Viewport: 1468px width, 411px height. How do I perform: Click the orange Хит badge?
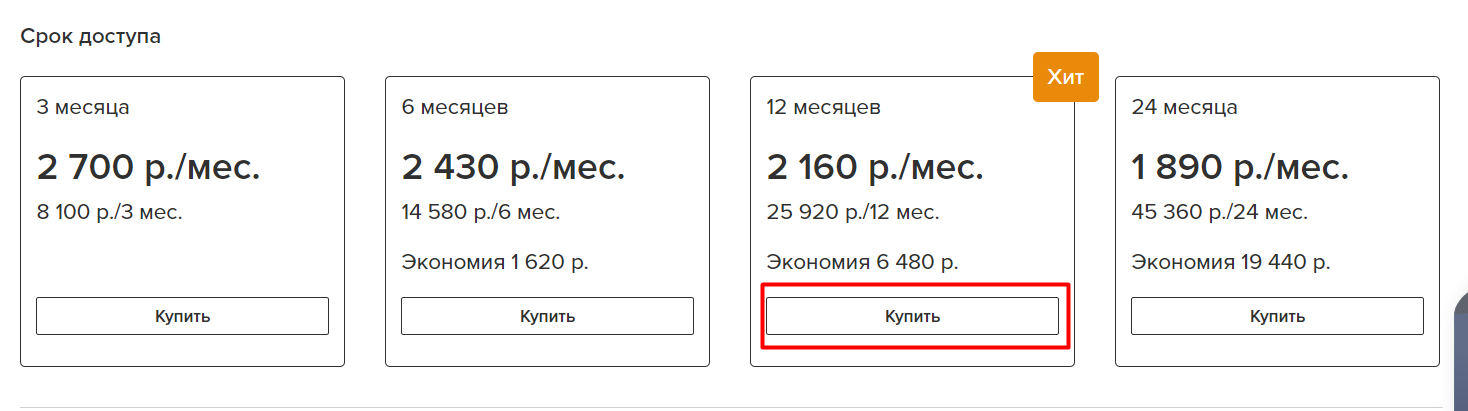click(1066, 77)
